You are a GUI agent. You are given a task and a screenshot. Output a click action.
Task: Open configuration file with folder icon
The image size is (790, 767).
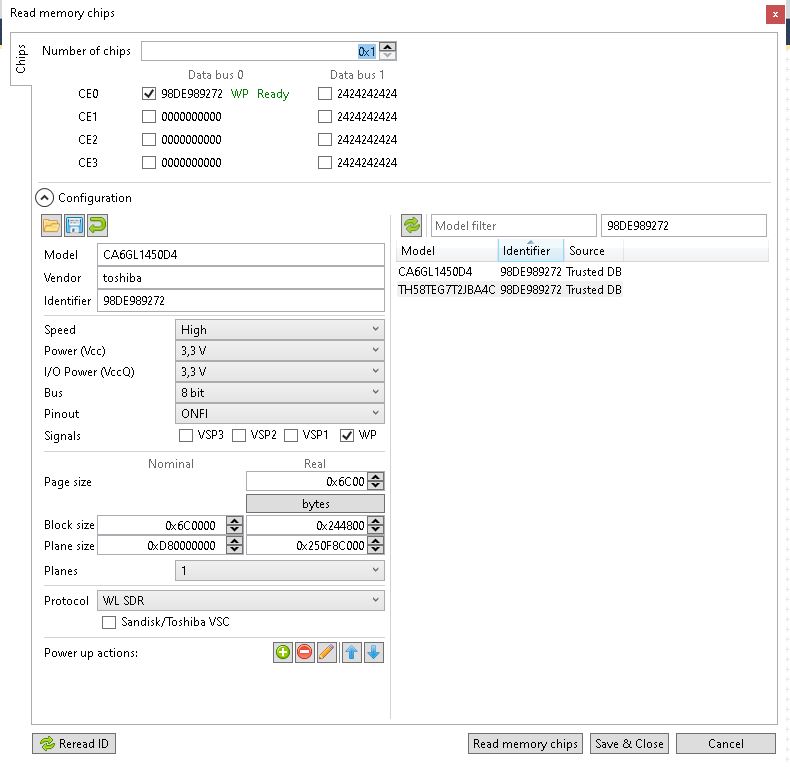click(x=51, y=225)
